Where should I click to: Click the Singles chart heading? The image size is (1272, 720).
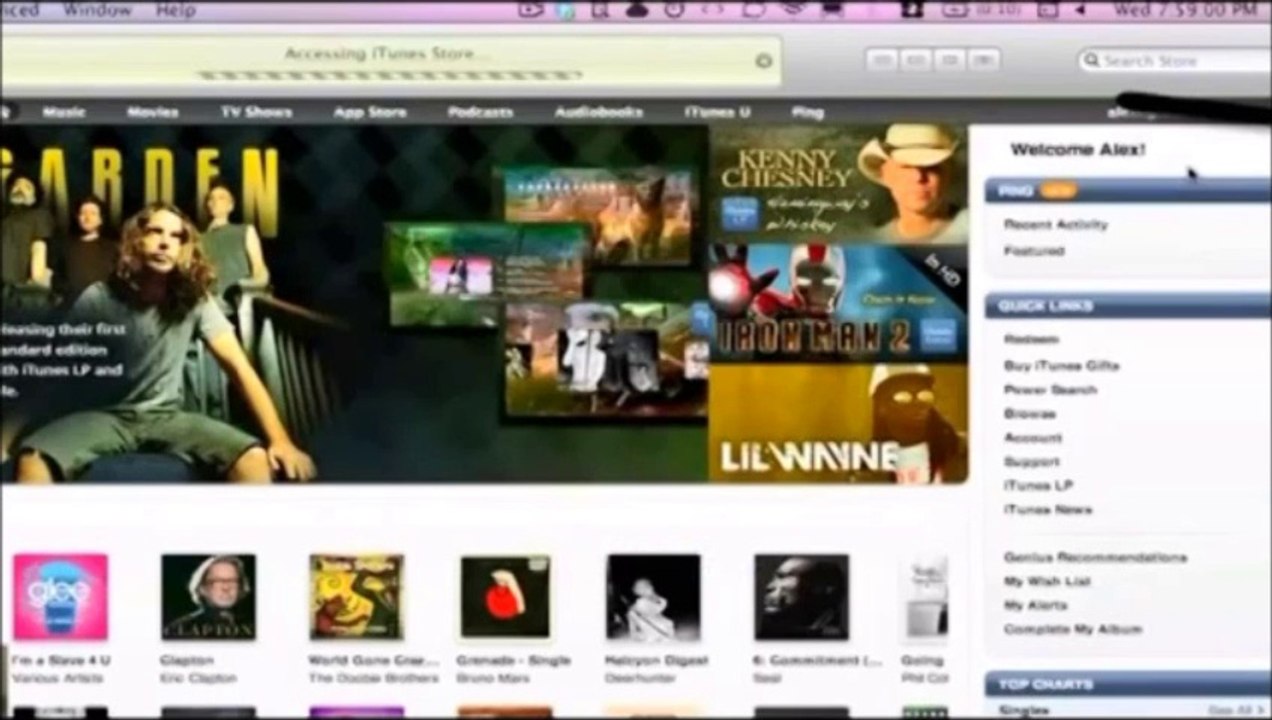coord(1025,710)
